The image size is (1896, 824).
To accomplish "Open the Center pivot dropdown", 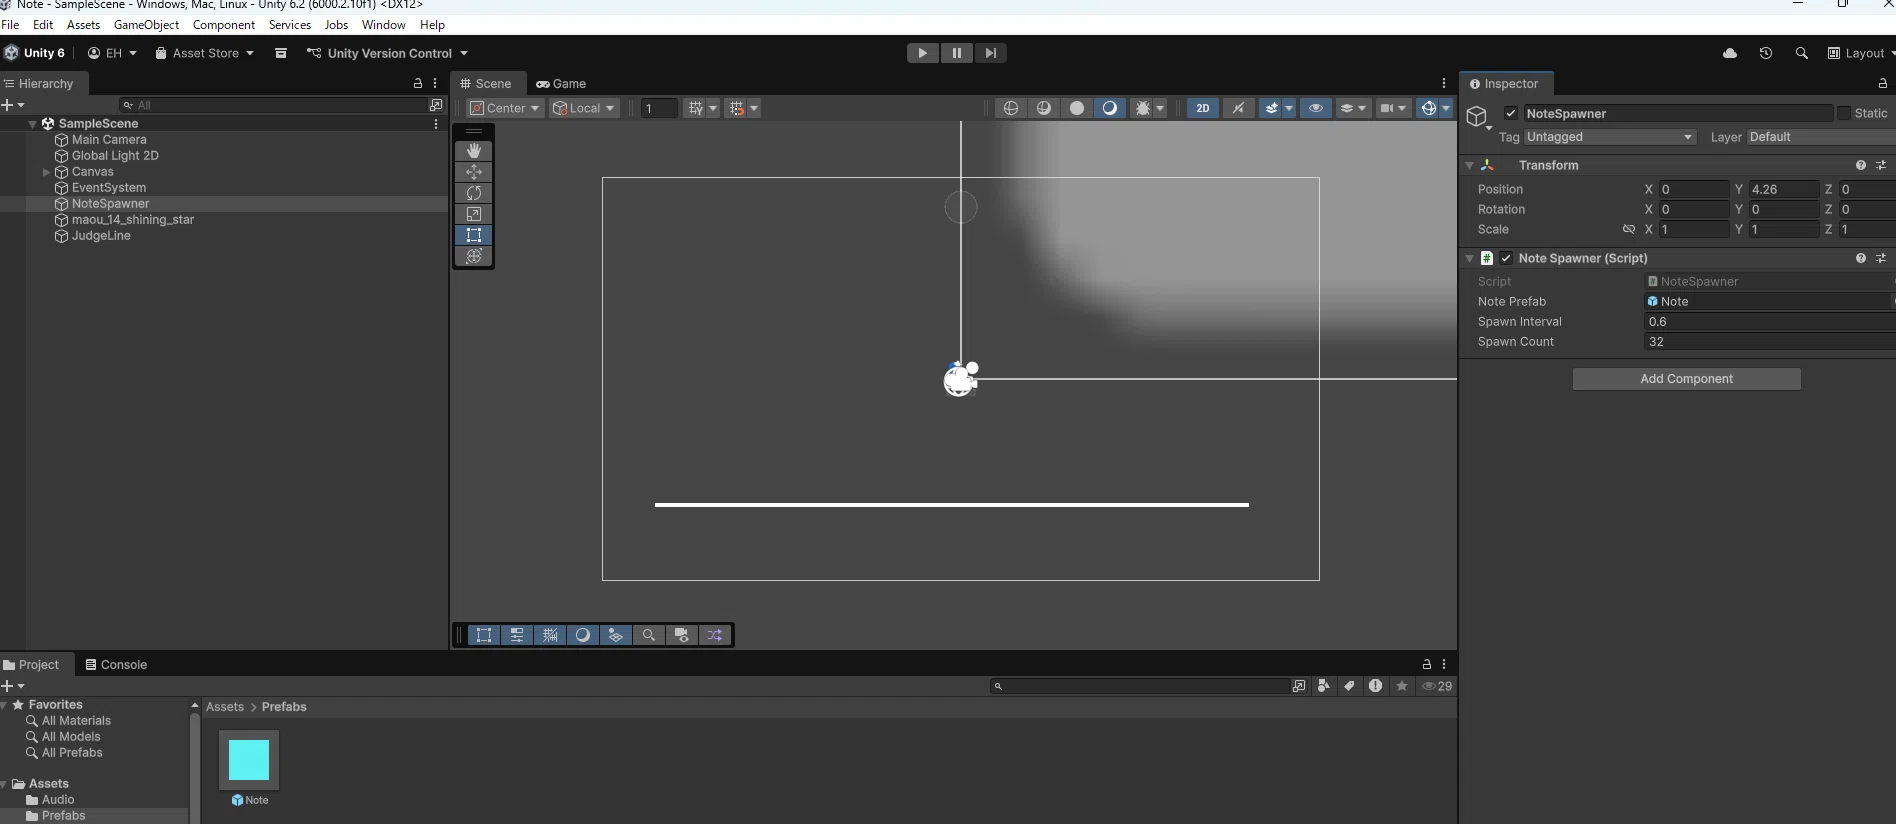I will click(x=506, y=108).
